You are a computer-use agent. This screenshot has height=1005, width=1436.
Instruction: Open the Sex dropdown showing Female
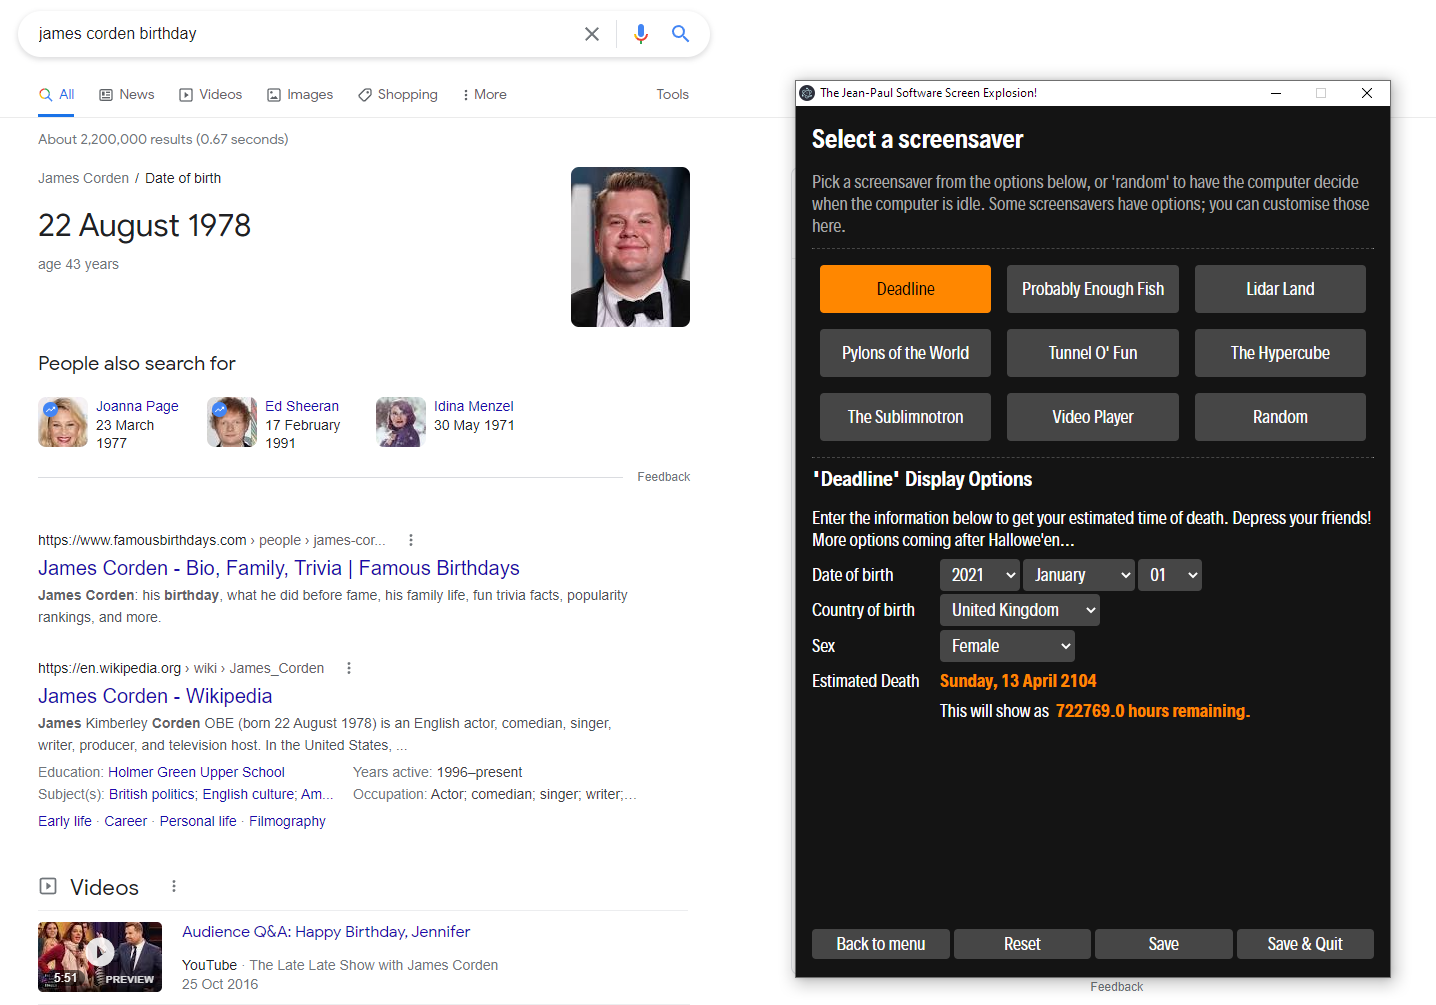click(x=1007, y=646)
